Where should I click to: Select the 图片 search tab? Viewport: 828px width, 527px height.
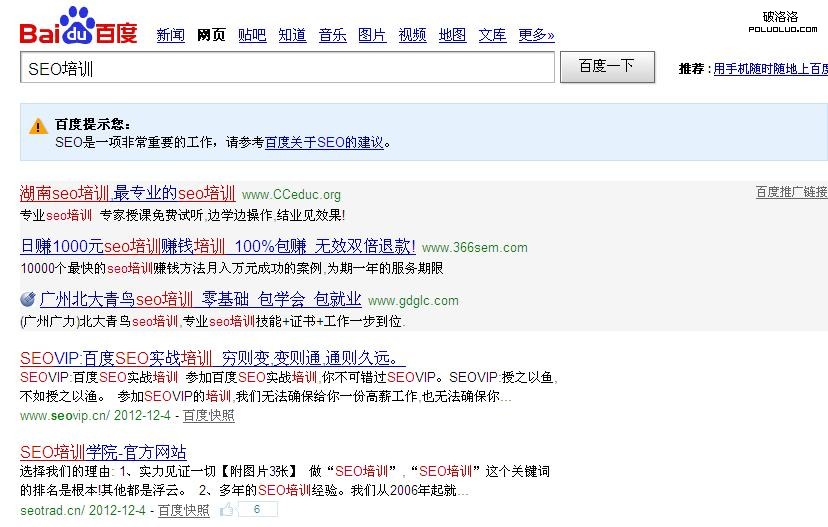coord(372,35)
